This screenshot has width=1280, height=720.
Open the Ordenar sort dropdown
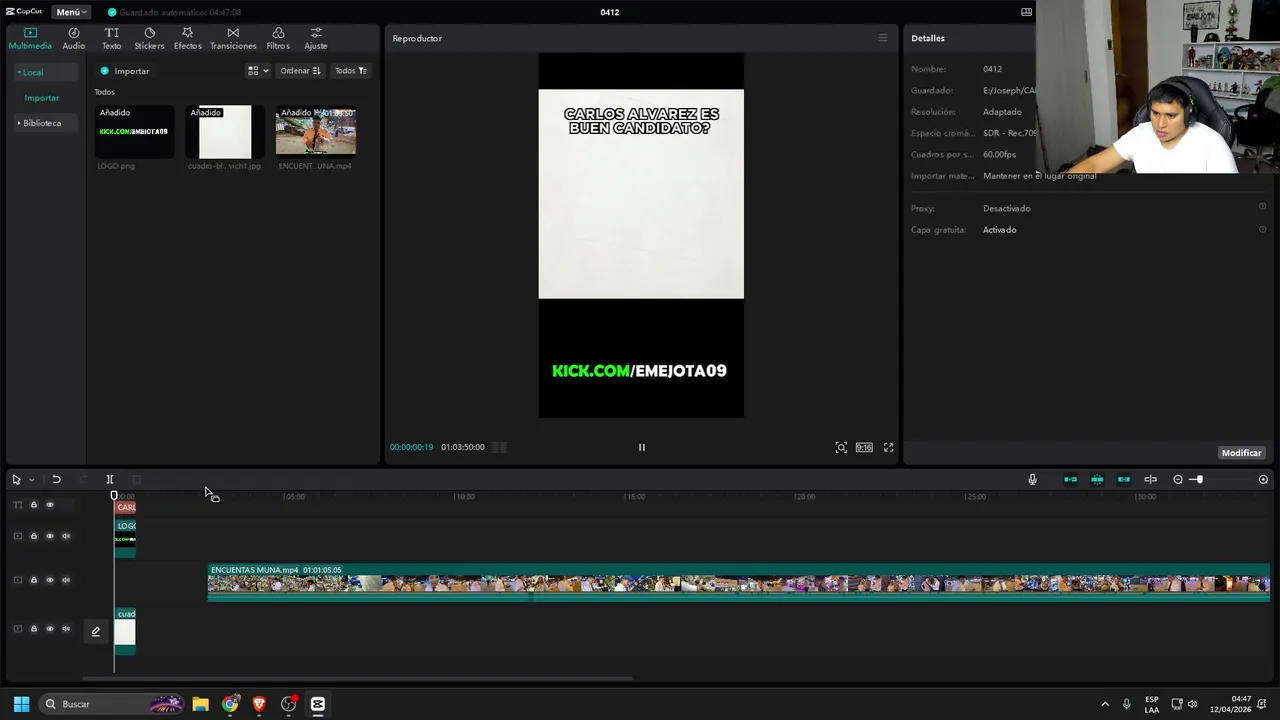pos(300,71)
